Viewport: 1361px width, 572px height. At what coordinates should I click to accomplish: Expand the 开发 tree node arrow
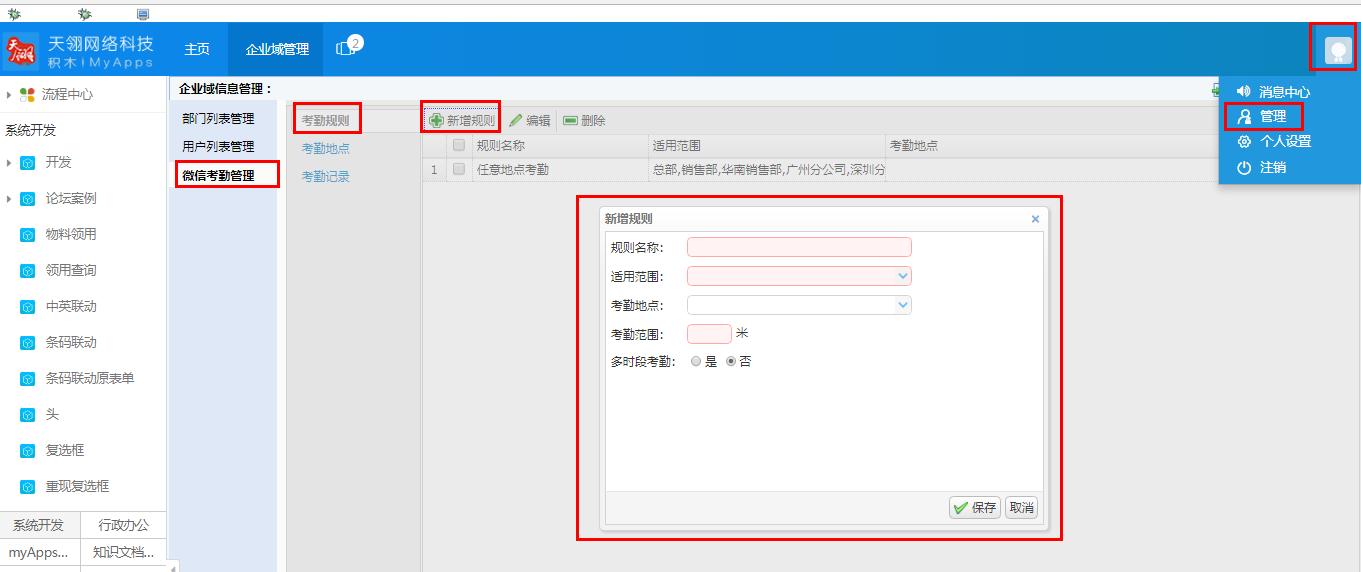(9, 163)
